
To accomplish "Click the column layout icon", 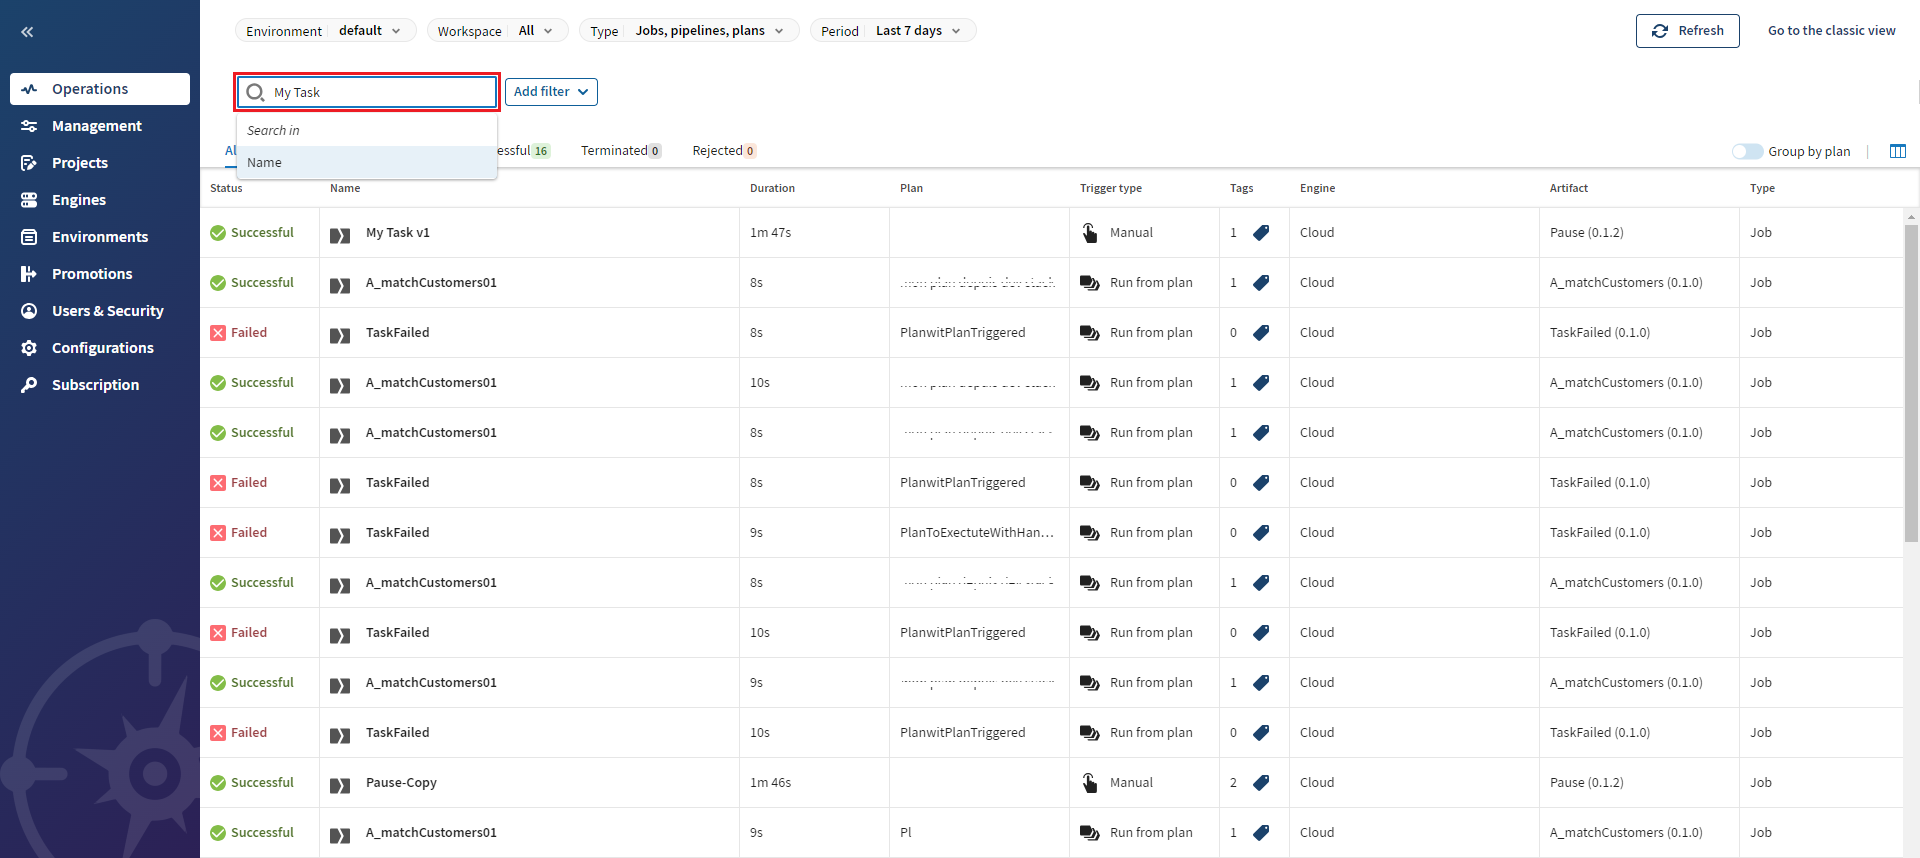I will 1897,151.
